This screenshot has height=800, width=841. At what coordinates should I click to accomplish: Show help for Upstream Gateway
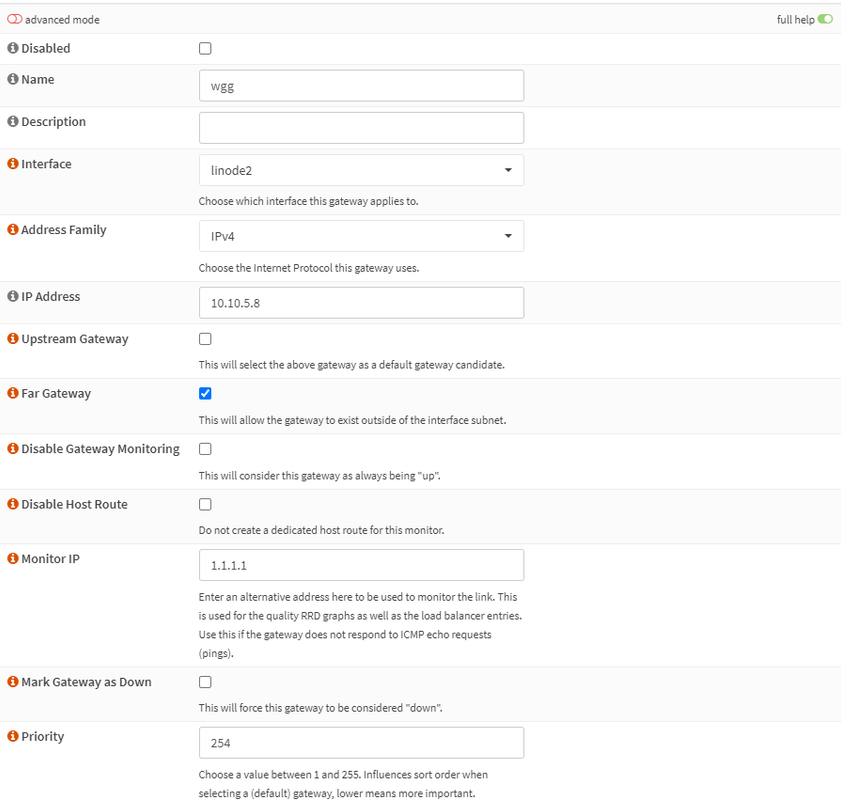click(13, 339)
